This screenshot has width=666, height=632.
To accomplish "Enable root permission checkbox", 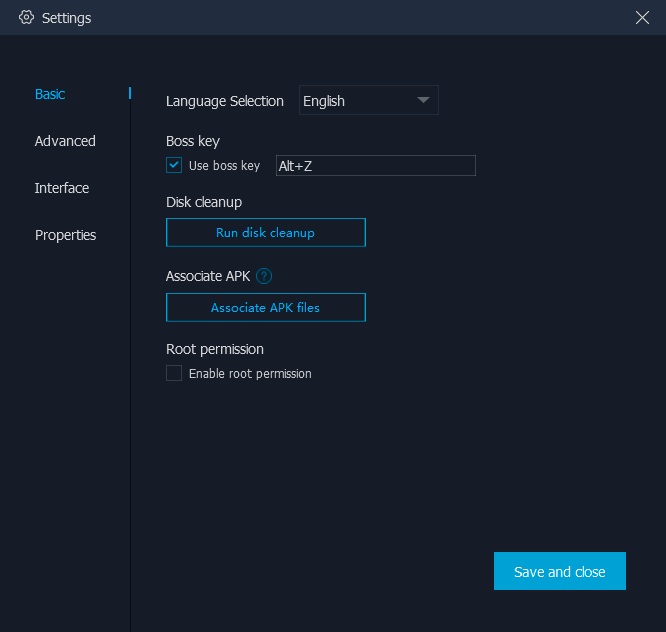I will point(174,373).
